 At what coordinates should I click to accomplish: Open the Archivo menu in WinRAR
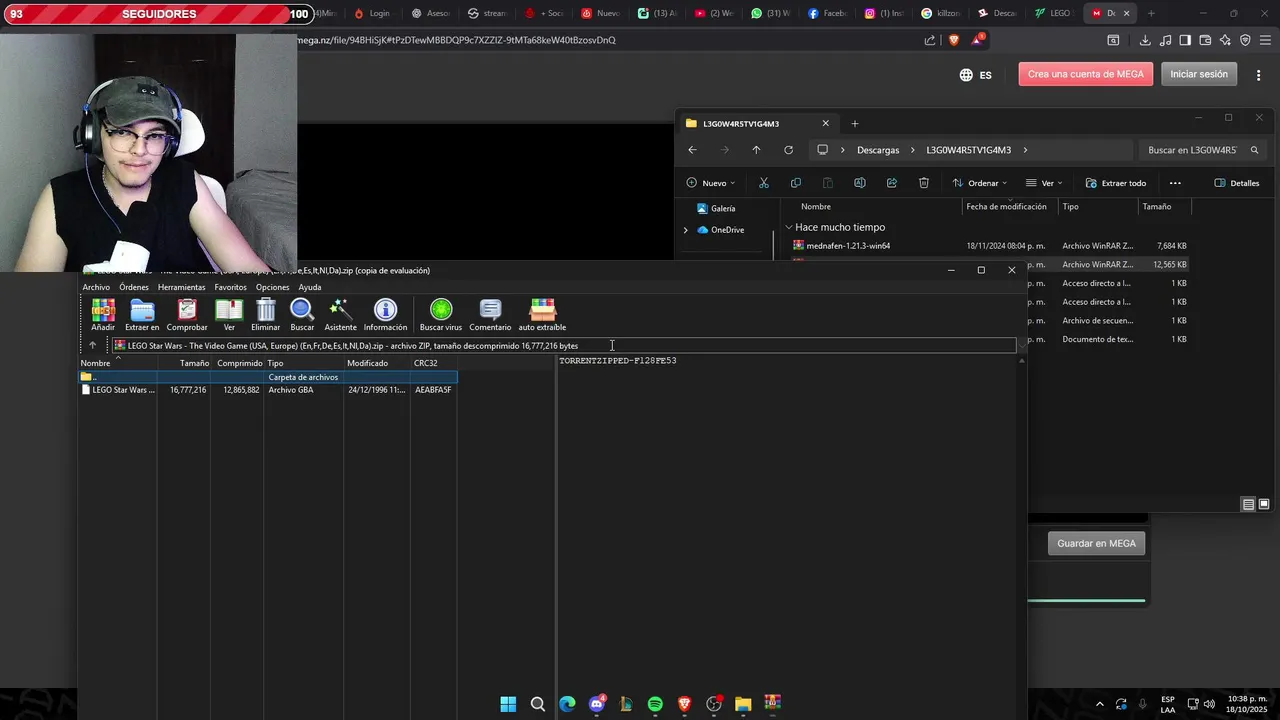pos(96,287)
